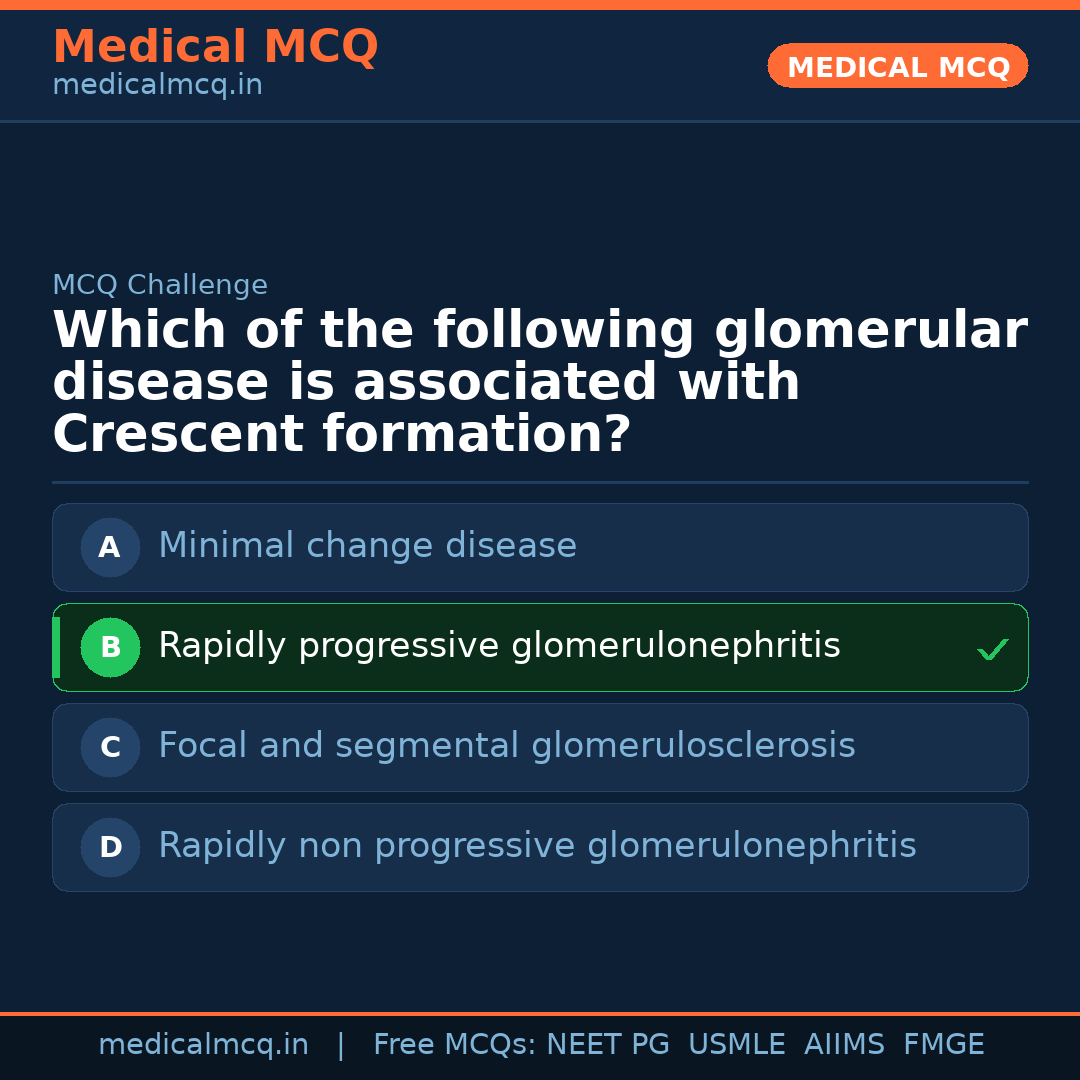This screenshot has height=1080, width=1080.
Task: Click green highlight bar beside option B
Action: point(56,647)
